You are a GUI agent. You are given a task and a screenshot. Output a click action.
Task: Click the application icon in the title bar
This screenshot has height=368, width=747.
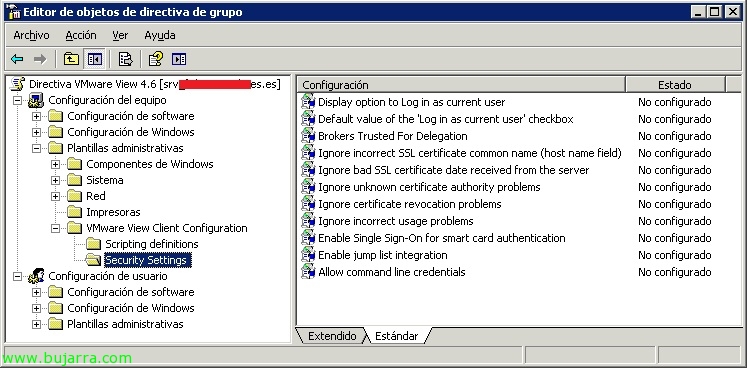[13, 11]
